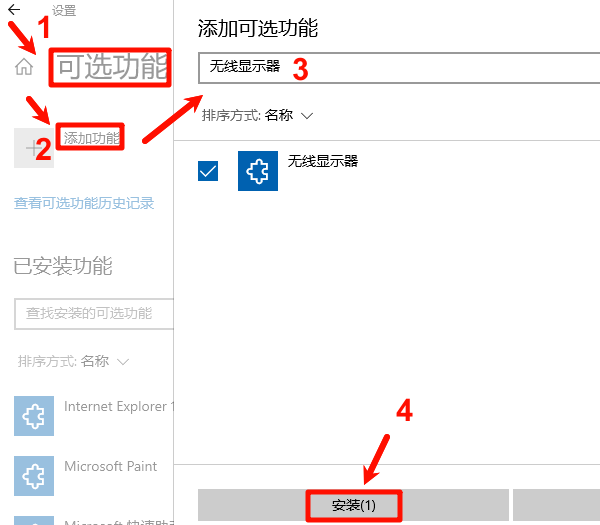The width and height of the screenshot is (600, 525).
Task: Click the plus icon to add feature
Action: point(34,148)
